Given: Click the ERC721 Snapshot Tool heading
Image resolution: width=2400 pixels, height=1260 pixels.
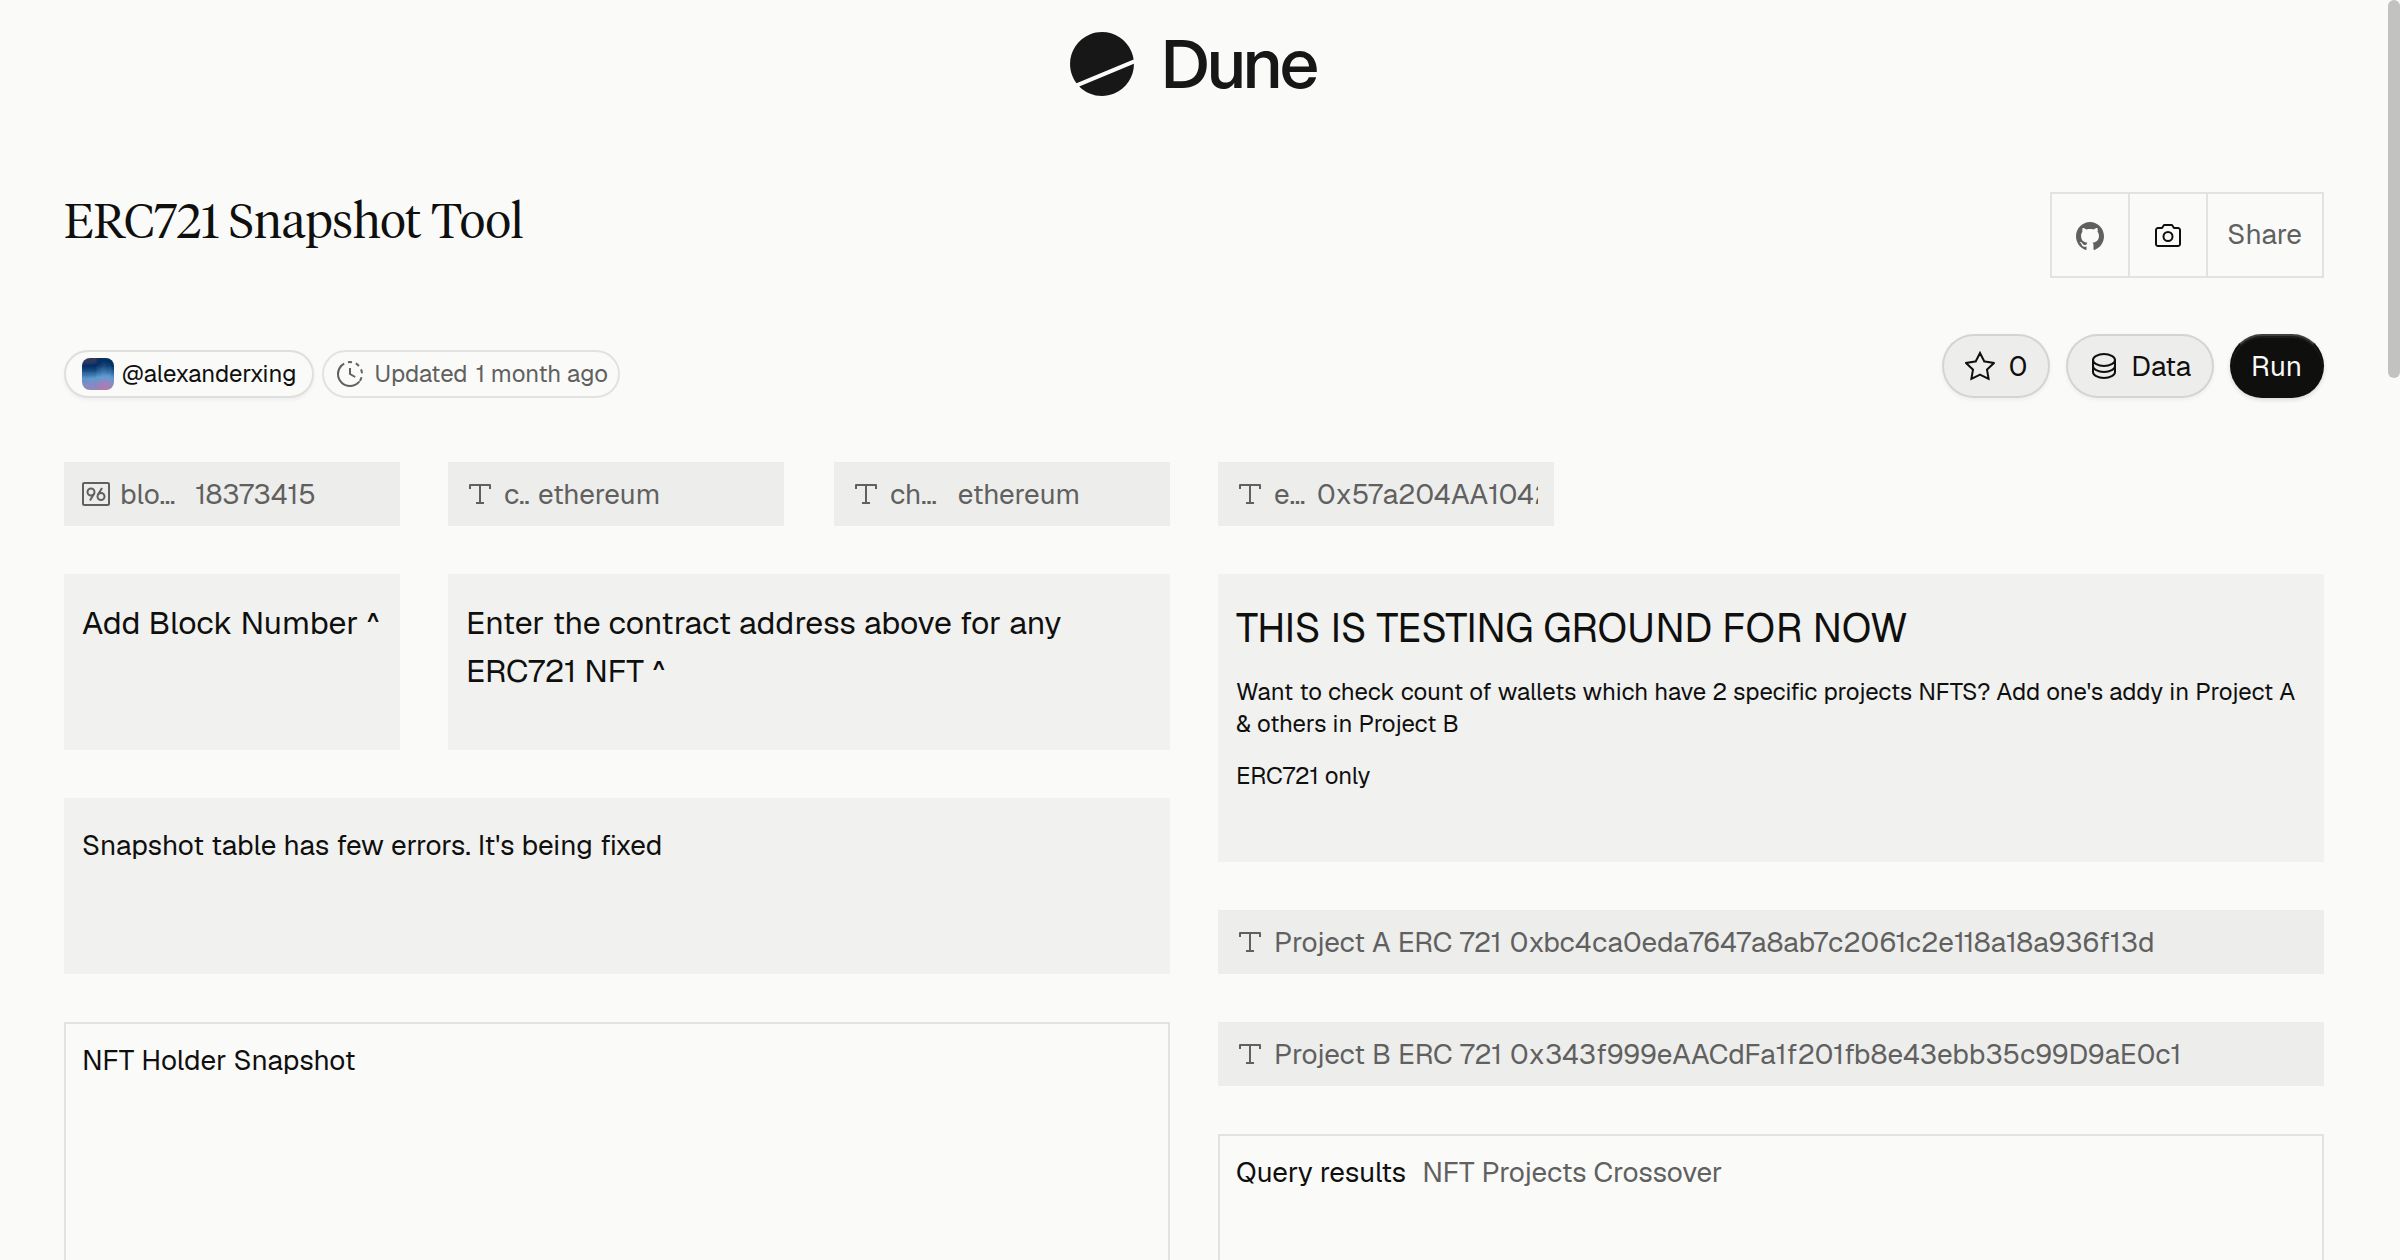Looking at the screenshot, I should [293, 221].
